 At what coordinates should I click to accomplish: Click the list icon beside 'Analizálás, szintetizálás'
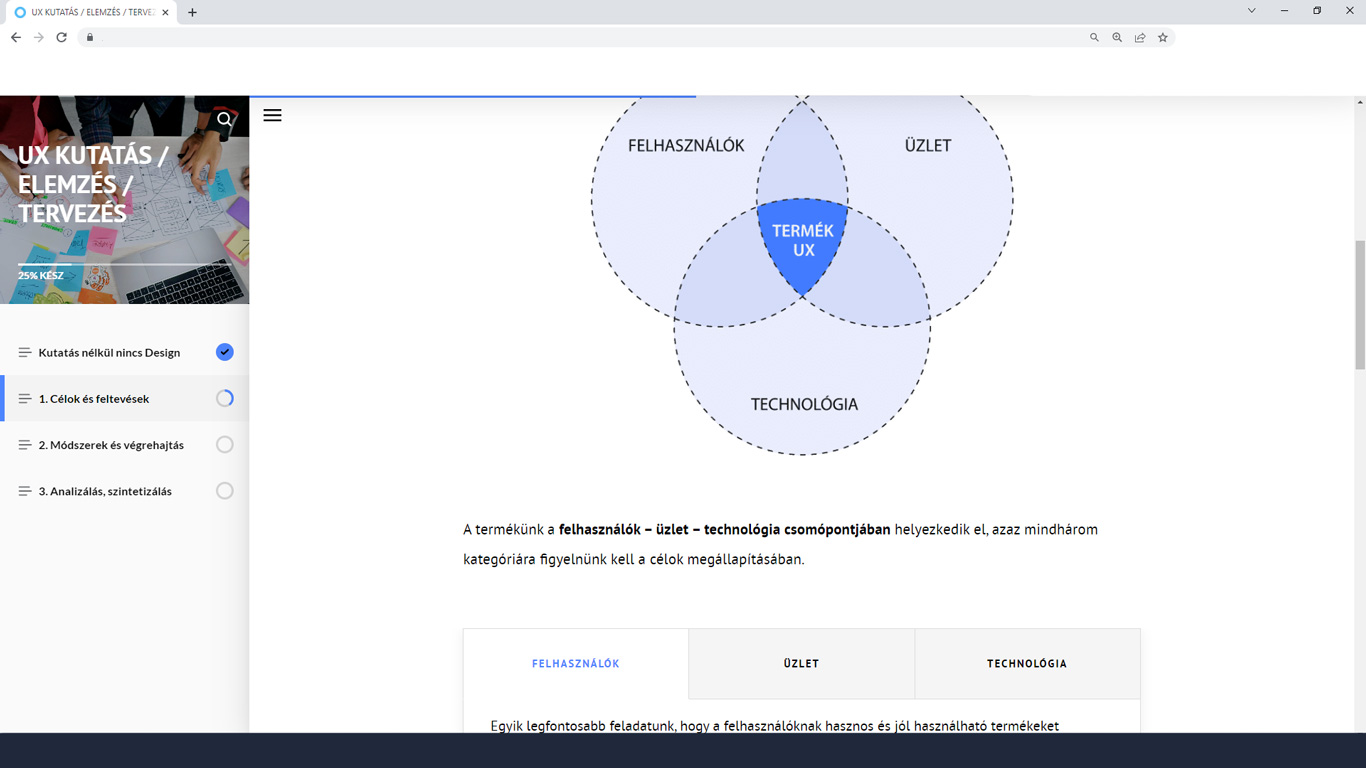tap(24, 490)
